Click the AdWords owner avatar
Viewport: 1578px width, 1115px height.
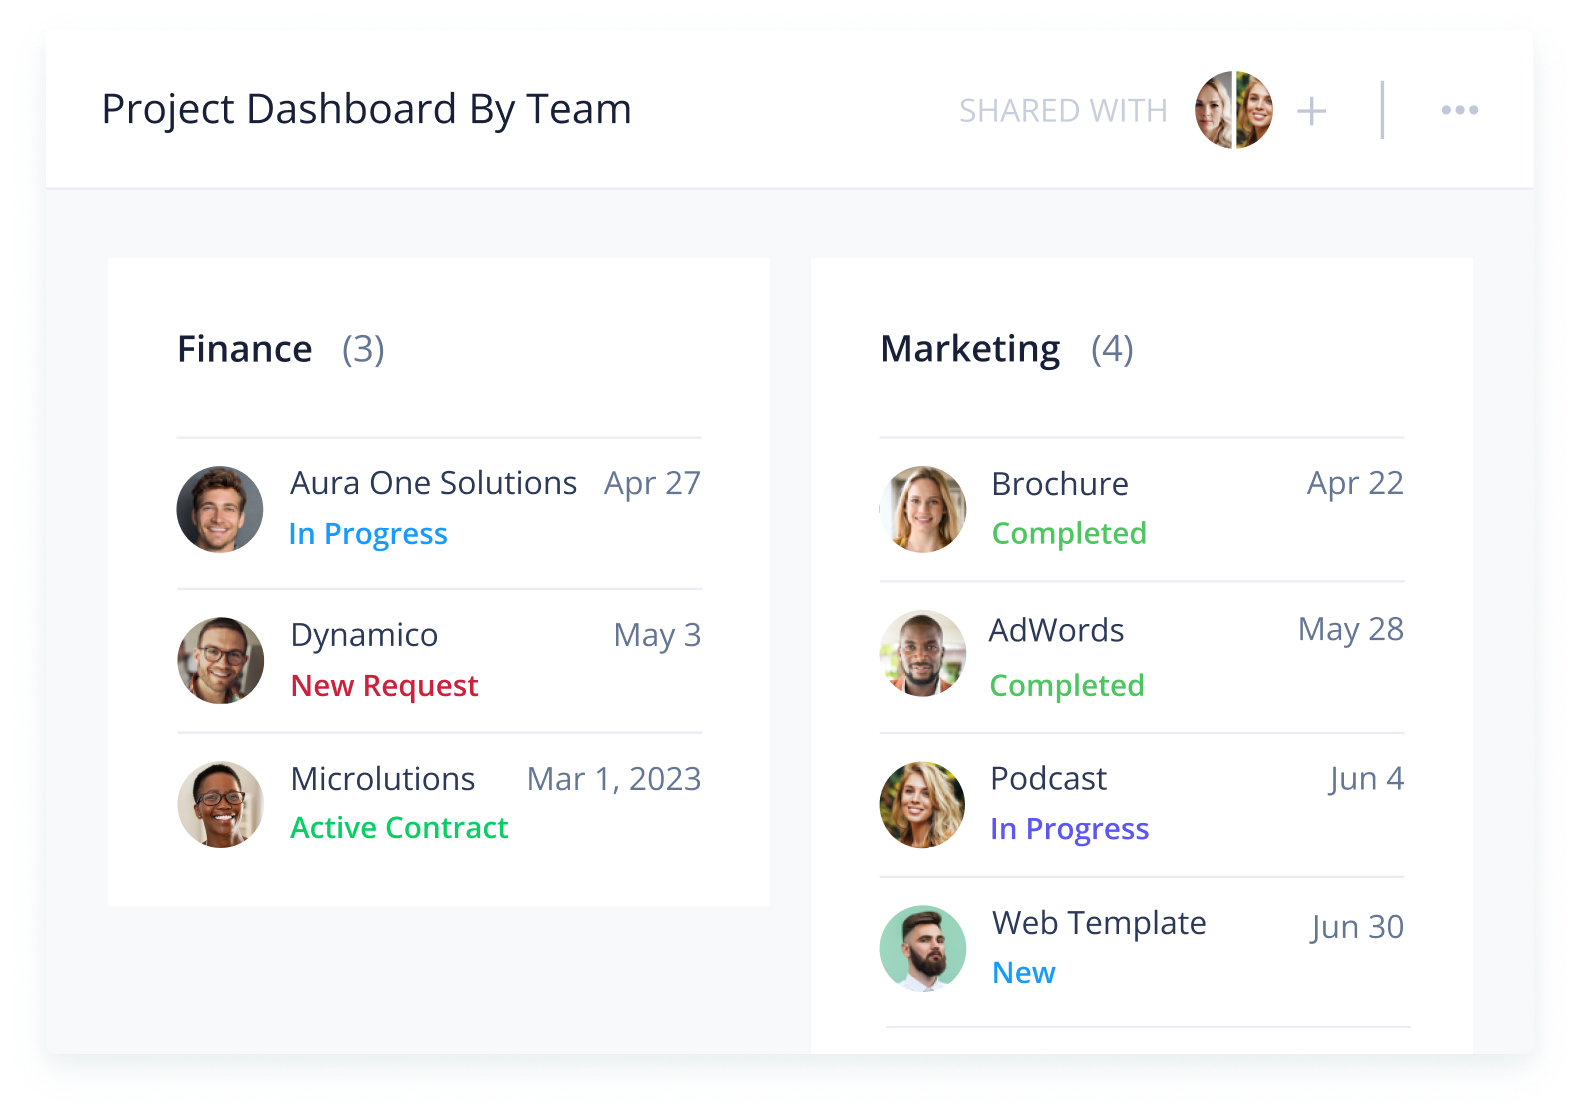[923, 654]
